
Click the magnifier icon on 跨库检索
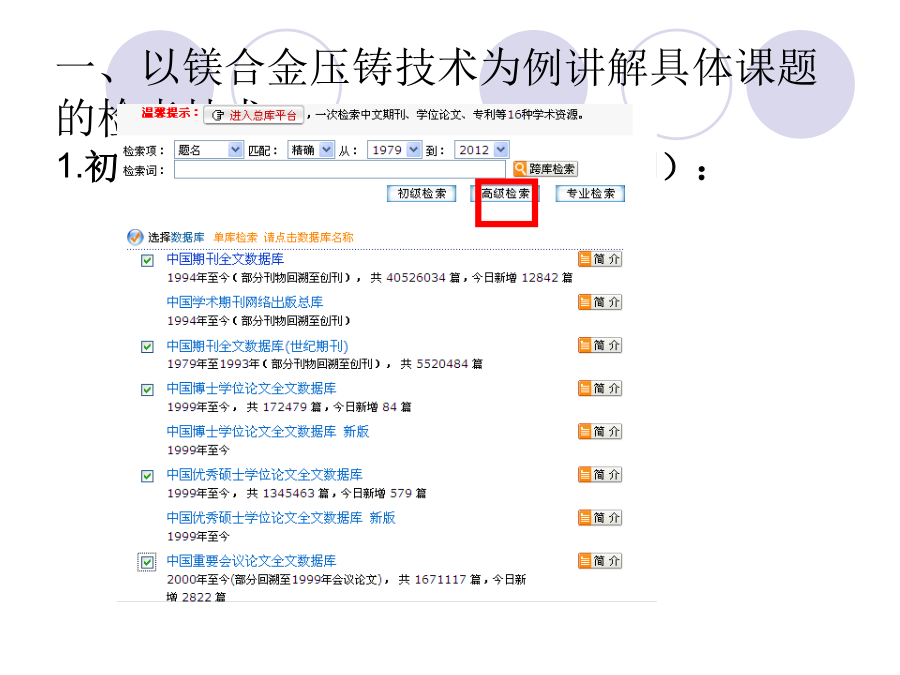click(x=520, y=169)
